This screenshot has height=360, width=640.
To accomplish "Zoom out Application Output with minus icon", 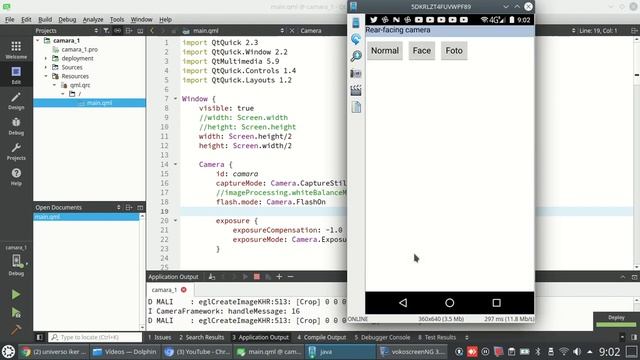I will tap(291, 277).
